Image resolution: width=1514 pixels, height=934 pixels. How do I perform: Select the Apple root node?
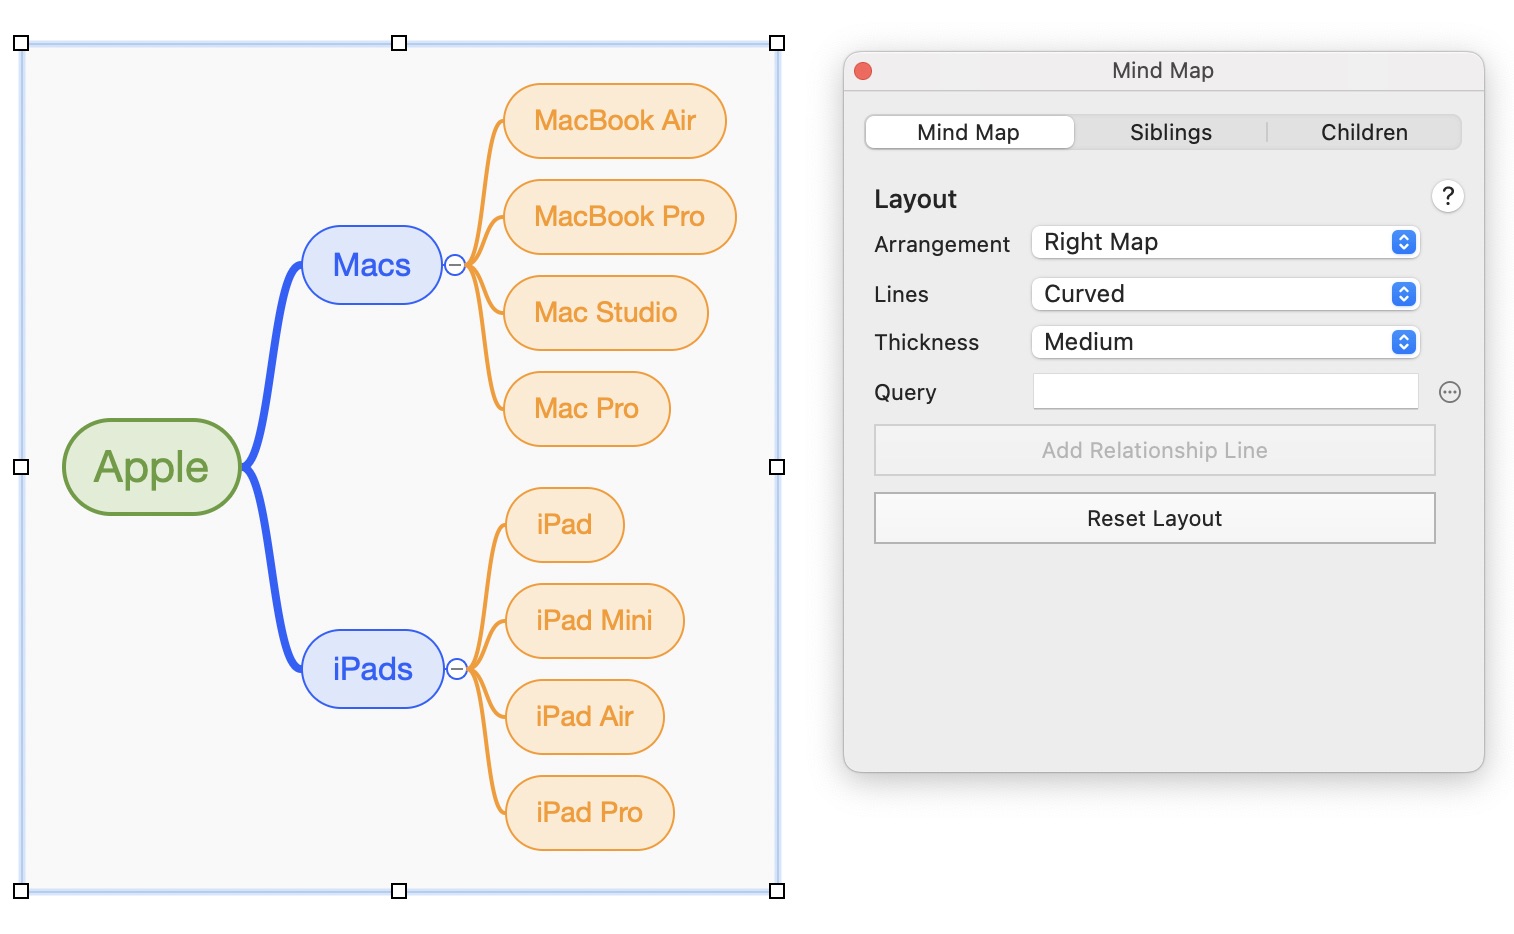(x=152, y=467)
